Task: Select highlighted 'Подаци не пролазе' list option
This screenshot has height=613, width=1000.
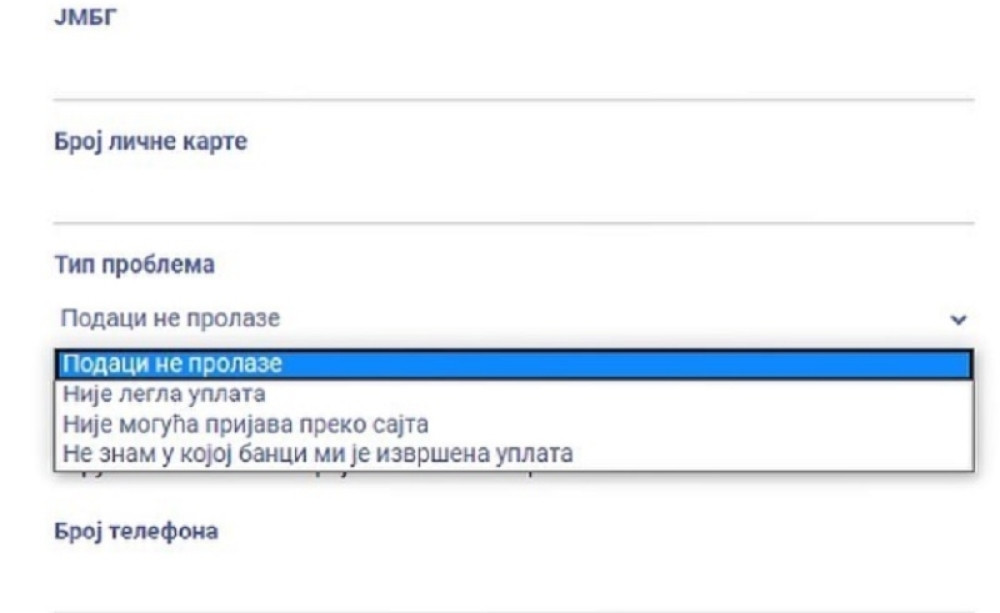Action: tap(172, 364)
